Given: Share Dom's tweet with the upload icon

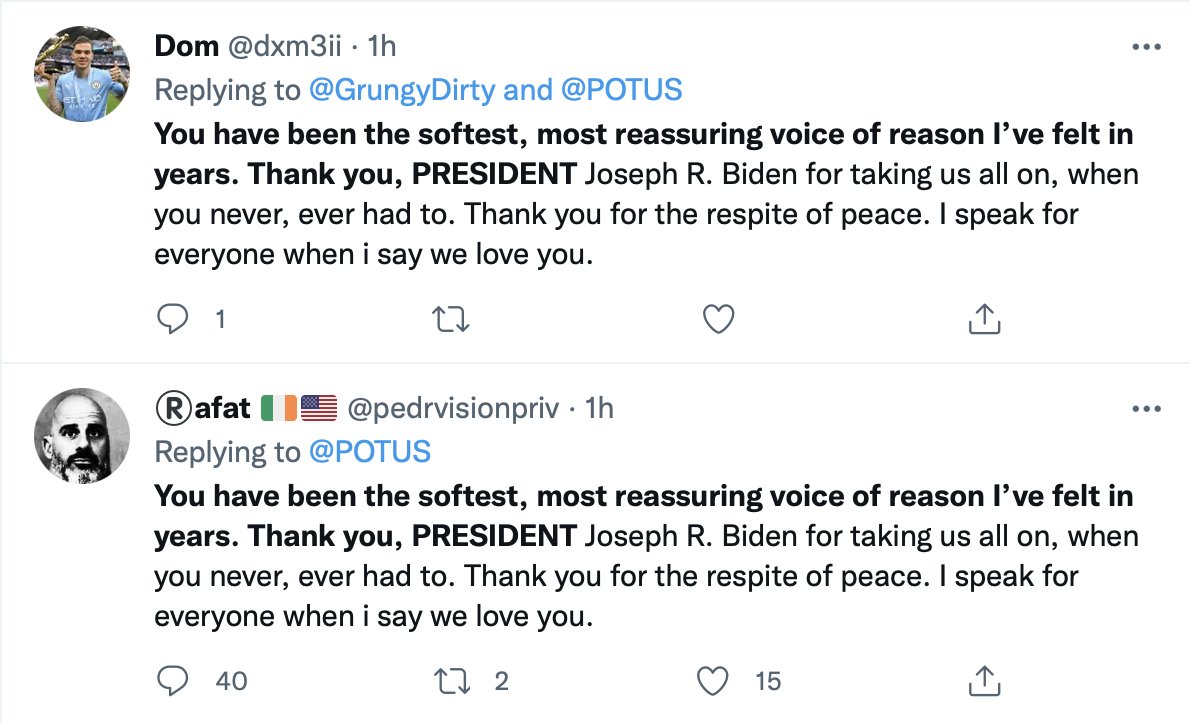Looking at the screenshot, I should coord(984,319).
